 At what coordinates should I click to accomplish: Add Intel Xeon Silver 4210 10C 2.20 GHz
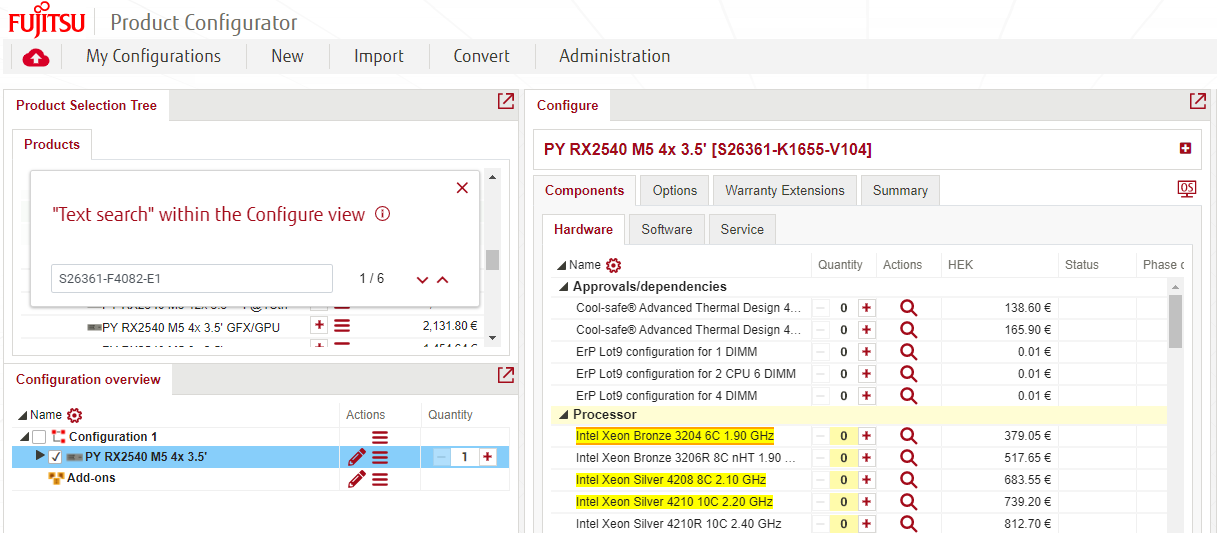click(x=867, y=502)
